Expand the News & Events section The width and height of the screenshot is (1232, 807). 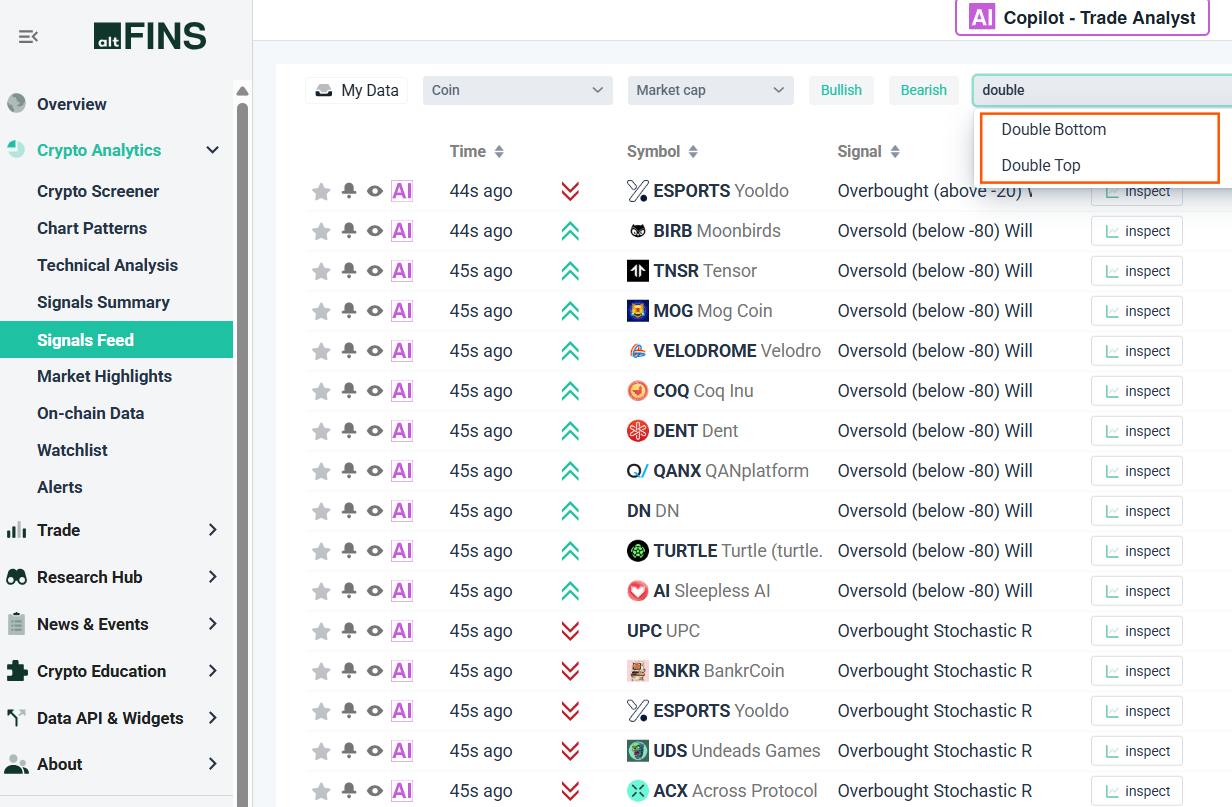coord(212,624)
